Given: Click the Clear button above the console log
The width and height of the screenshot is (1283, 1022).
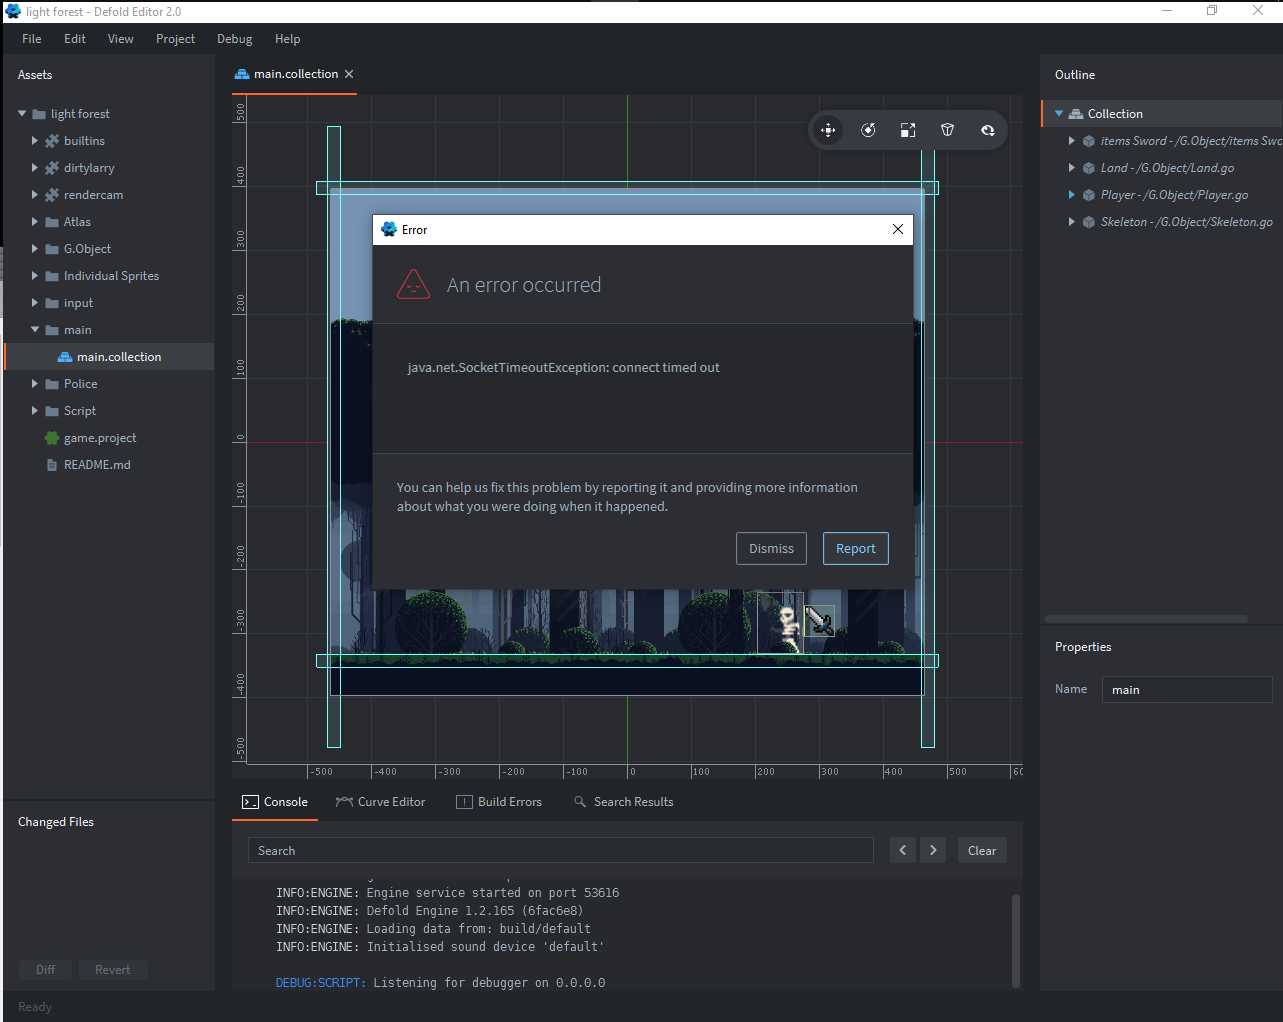Looking at the screenshot, I should [981, 849].
